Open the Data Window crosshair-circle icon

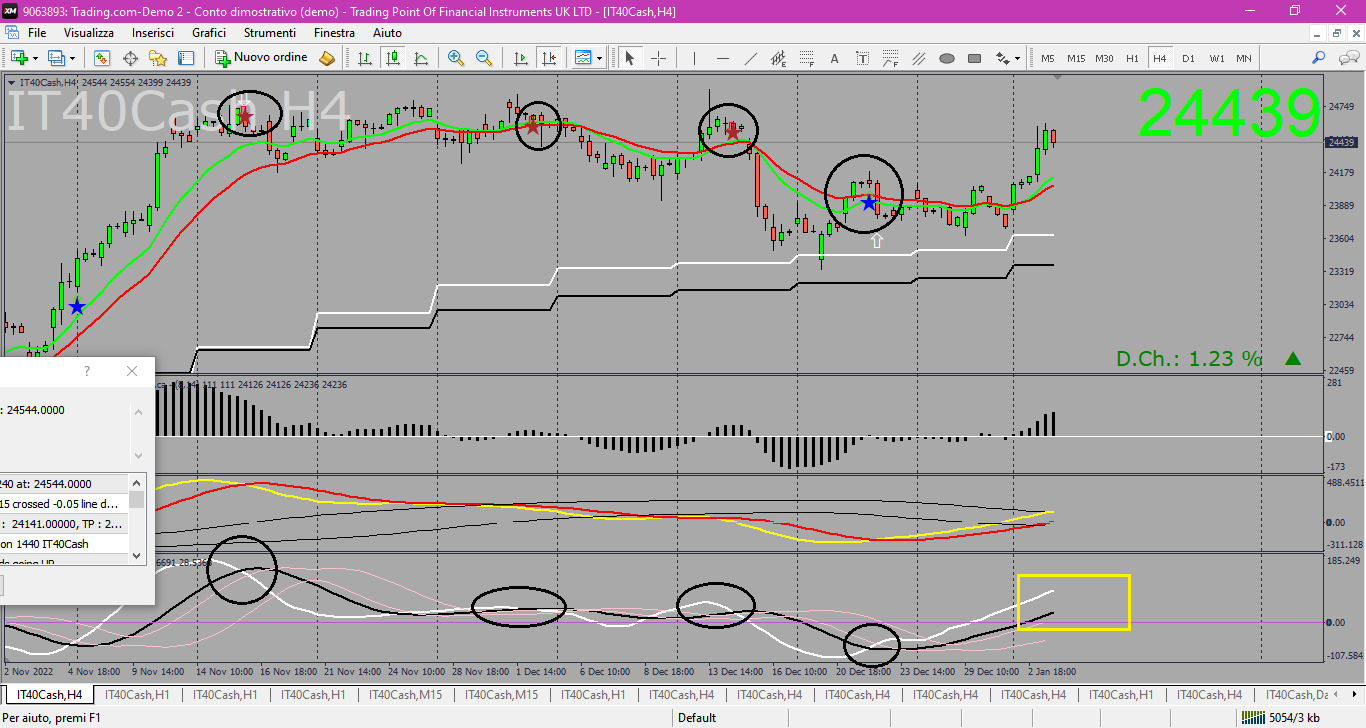130,58
